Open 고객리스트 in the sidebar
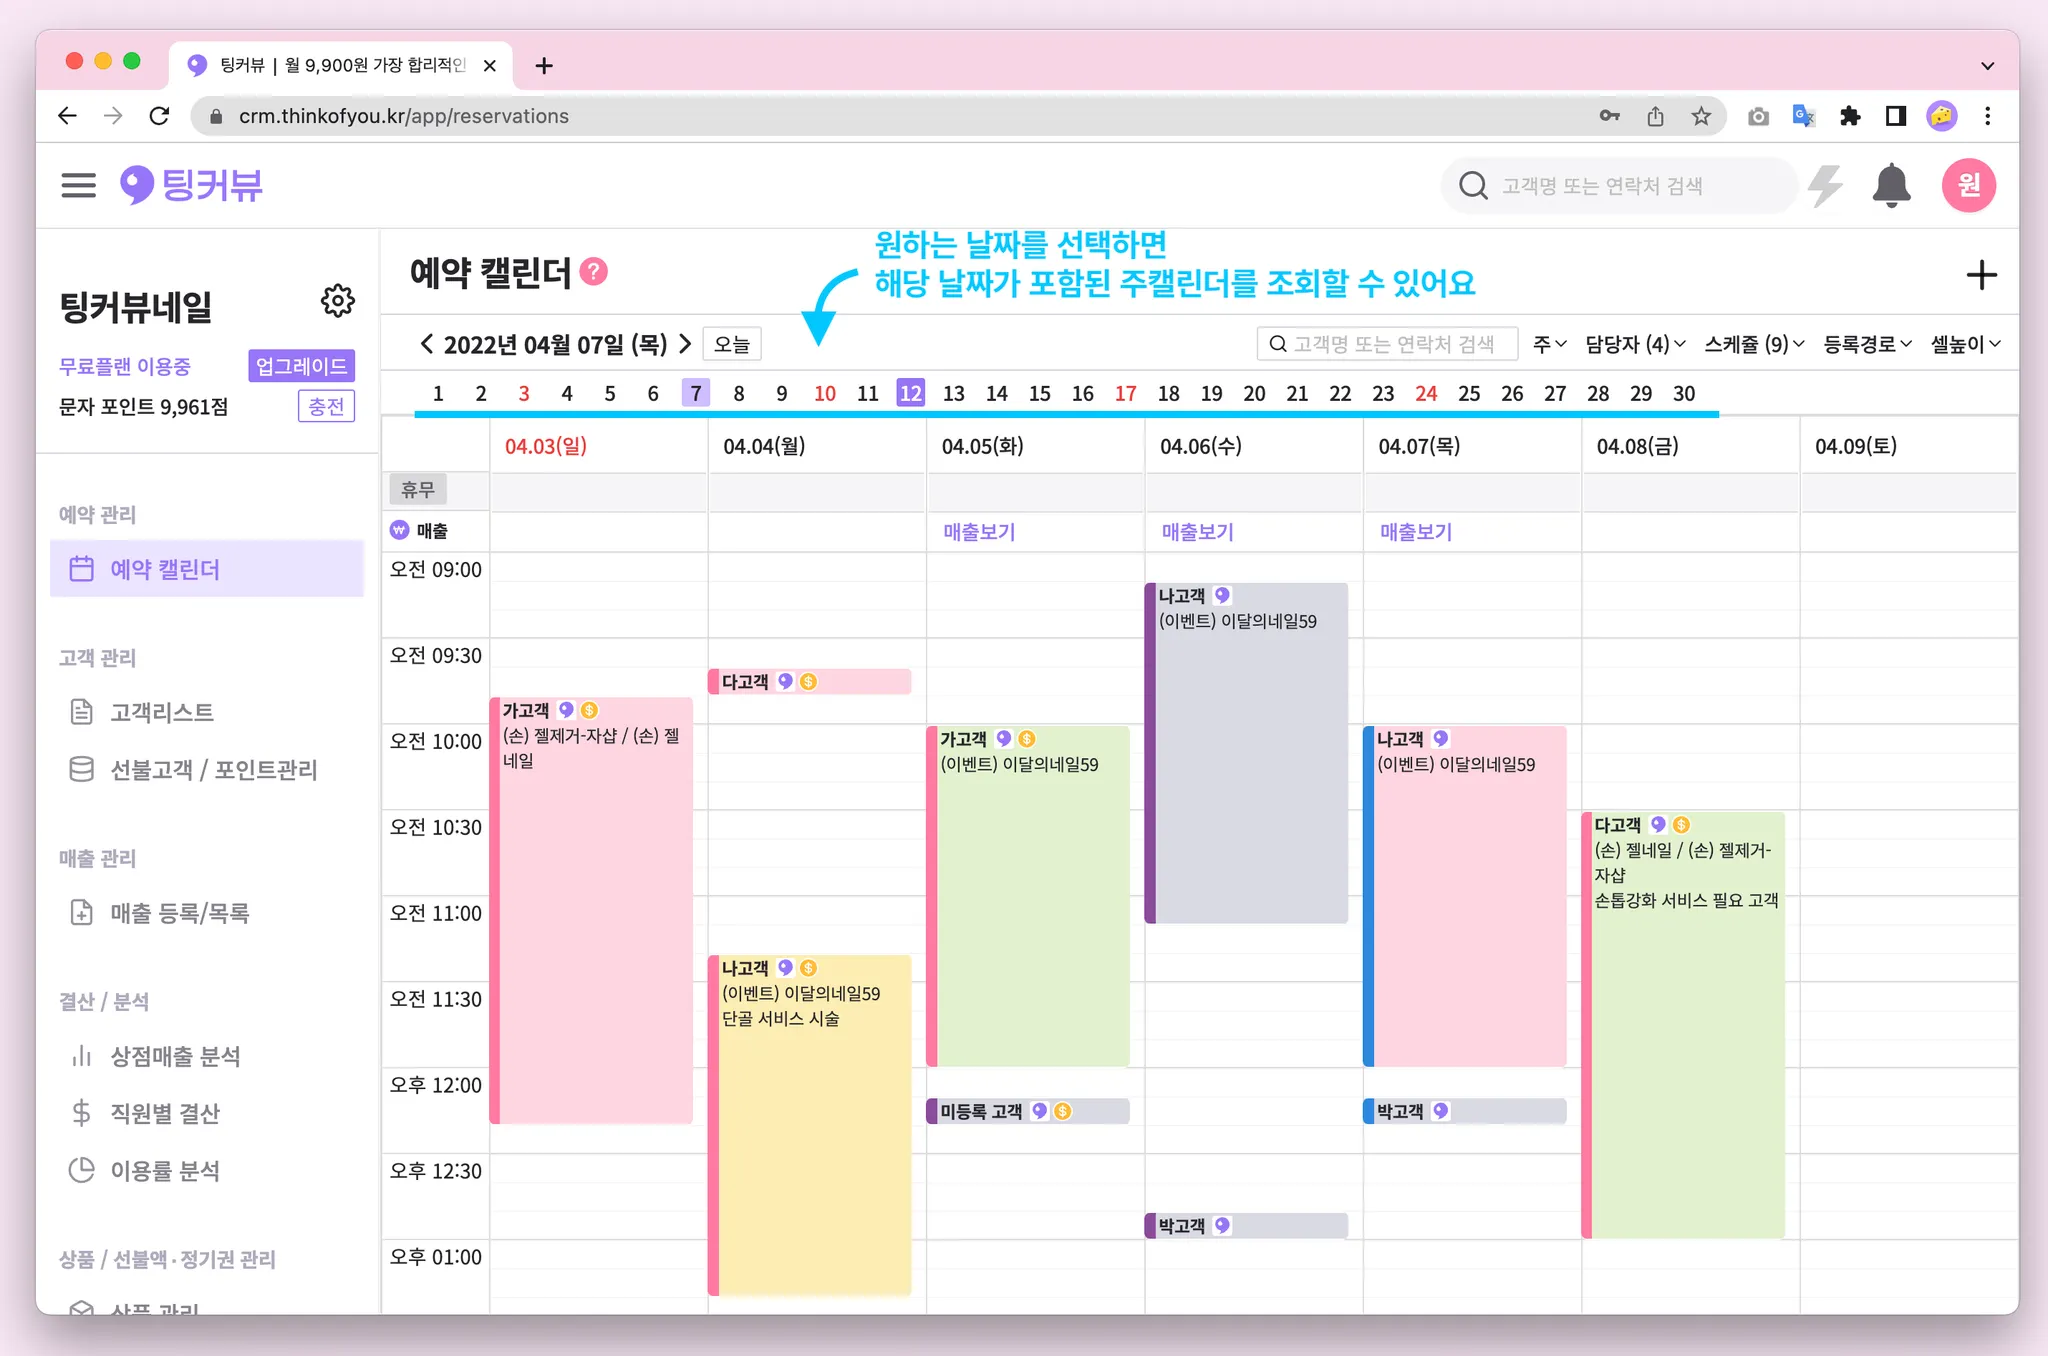 click(161, 712)
